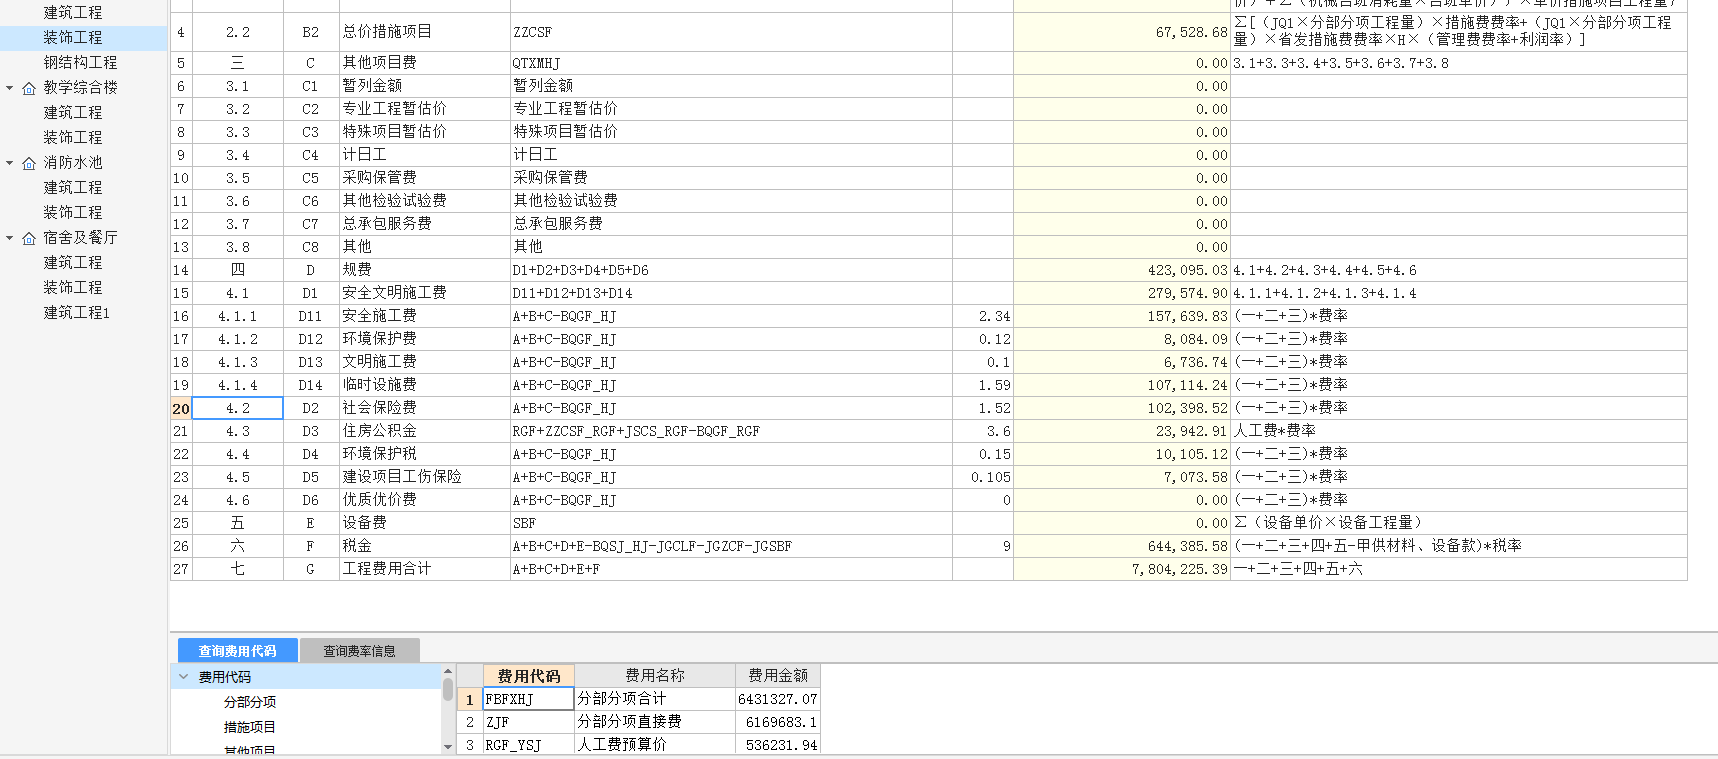Collapse the 宿舍及餐厅 tree node arrow
The width and height of the screenshot is (1718, 759).
pyautogui.click(x=10, y=238)
